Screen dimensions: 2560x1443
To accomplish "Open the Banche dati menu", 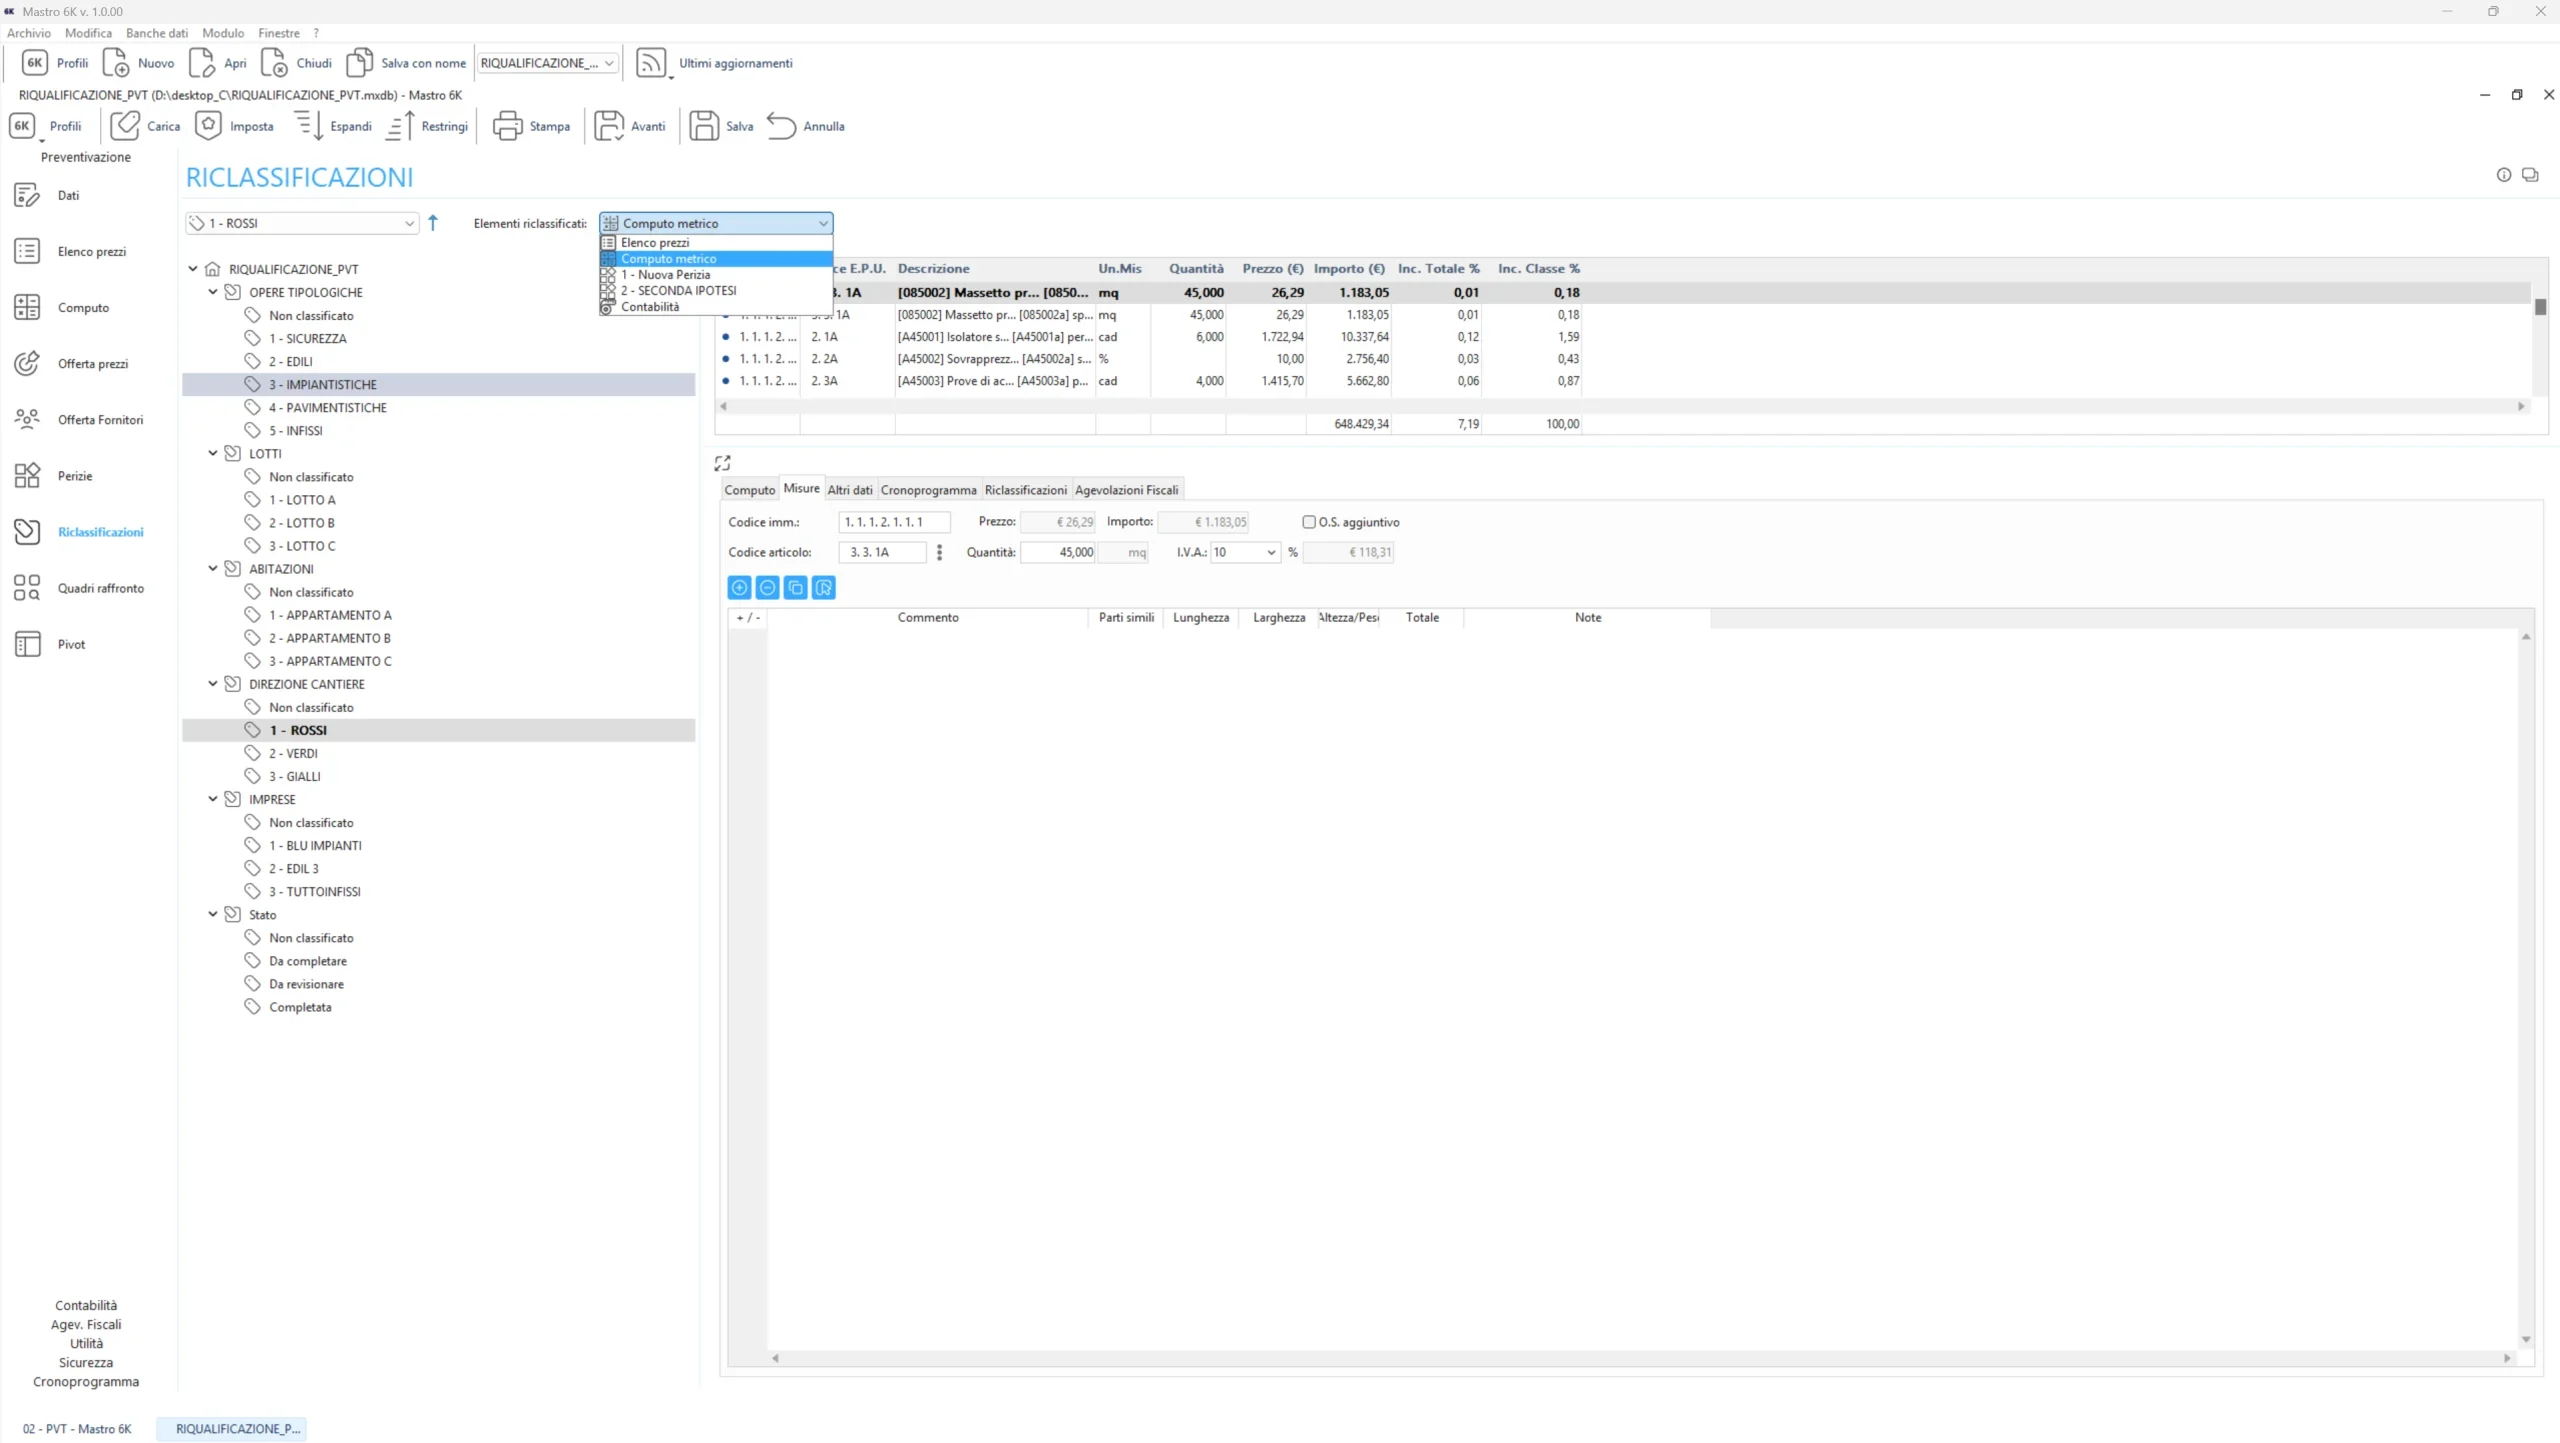I will tap(157, 33).
